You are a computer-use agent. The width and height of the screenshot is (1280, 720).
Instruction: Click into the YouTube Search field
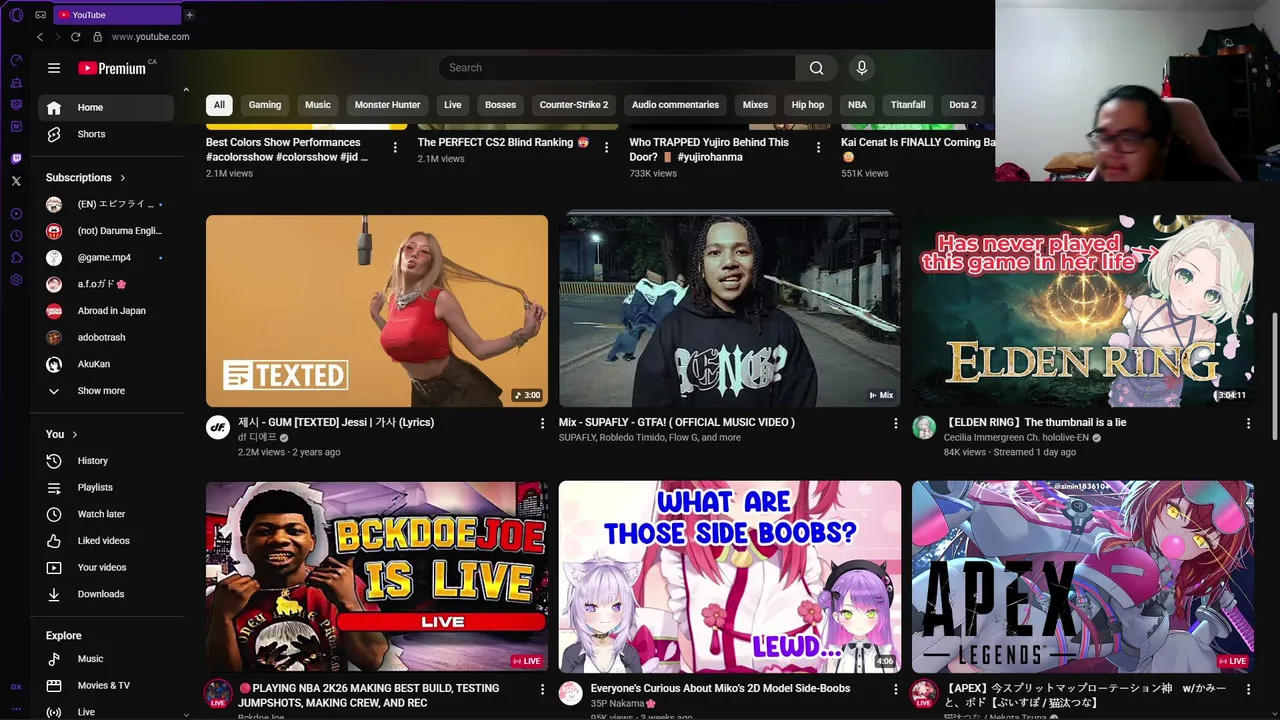pyautogui.click(x=617, y=68)
